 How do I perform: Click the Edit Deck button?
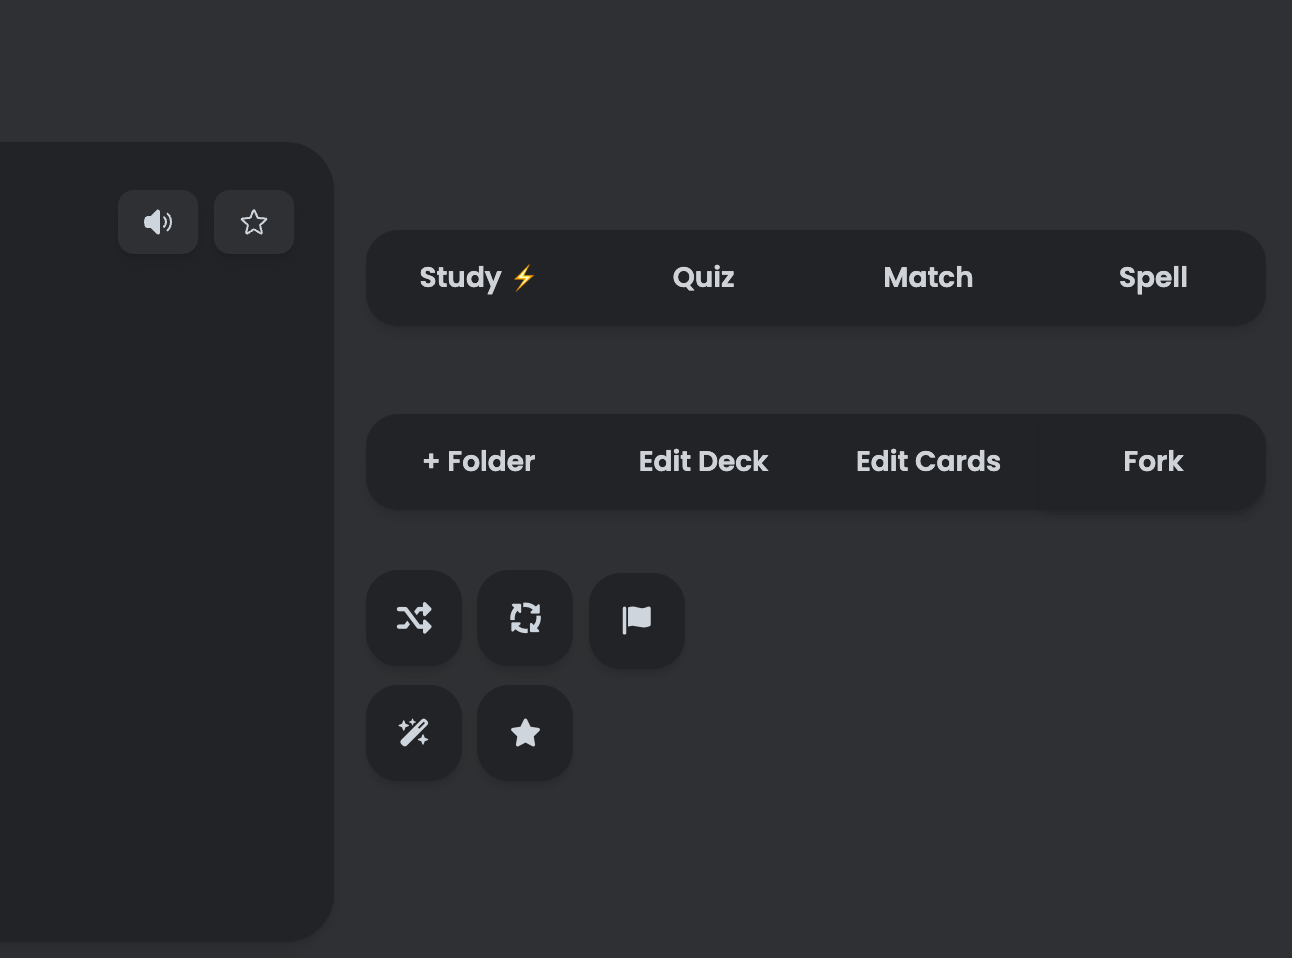703,461
